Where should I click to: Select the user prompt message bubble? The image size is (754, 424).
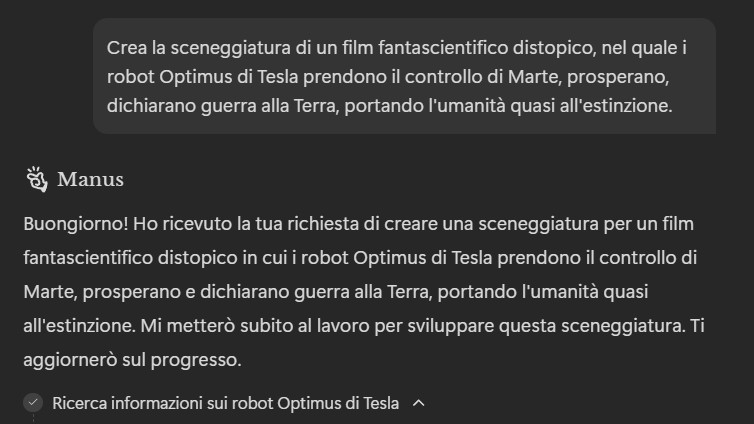tap(404, 76)
